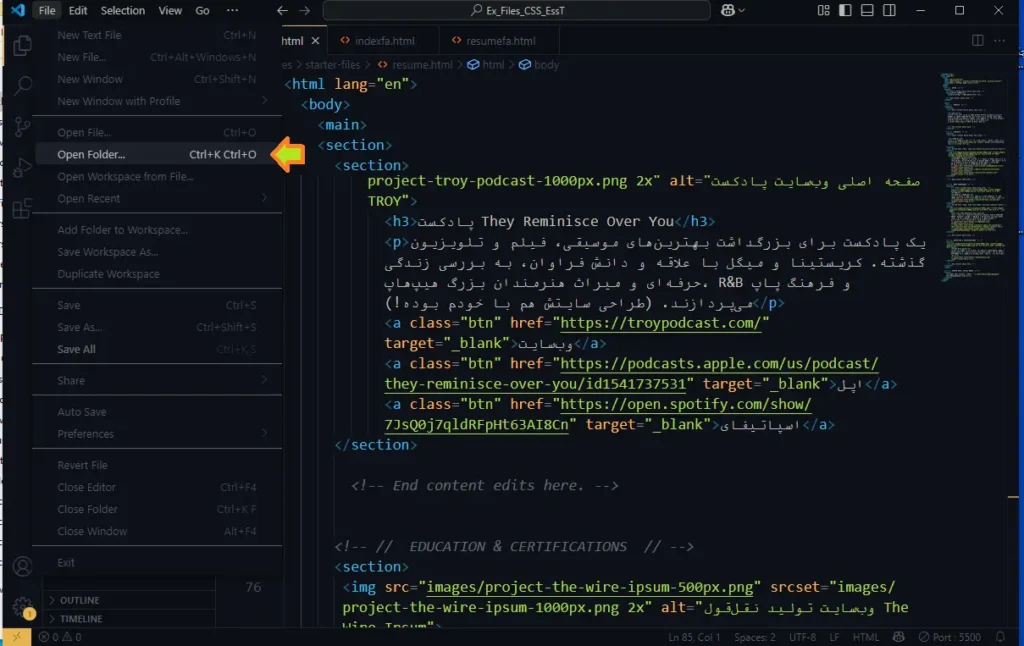
Task: Open the Go menu
Action: [x=202, y=10]
